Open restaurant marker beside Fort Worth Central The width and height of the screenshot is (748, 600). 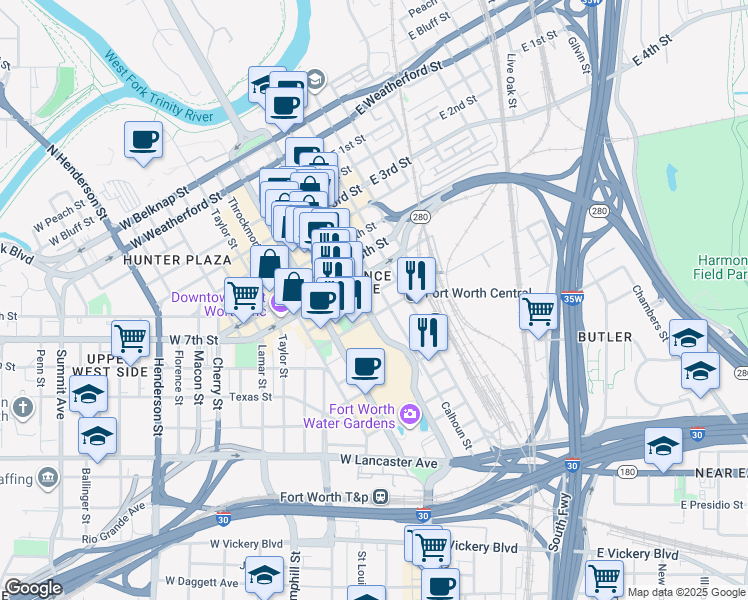[x=416, y=275]
